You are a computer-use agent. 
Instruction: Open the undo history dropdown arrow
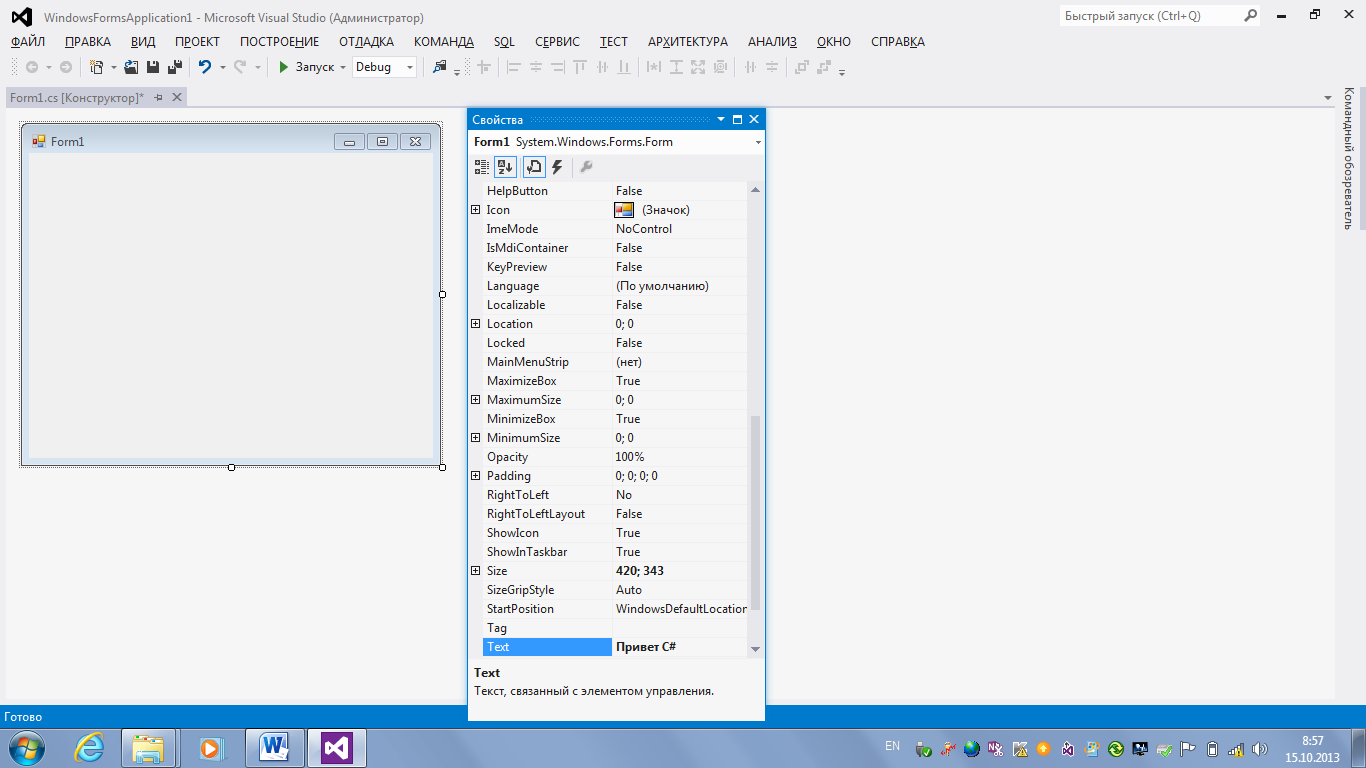(222, 67)
